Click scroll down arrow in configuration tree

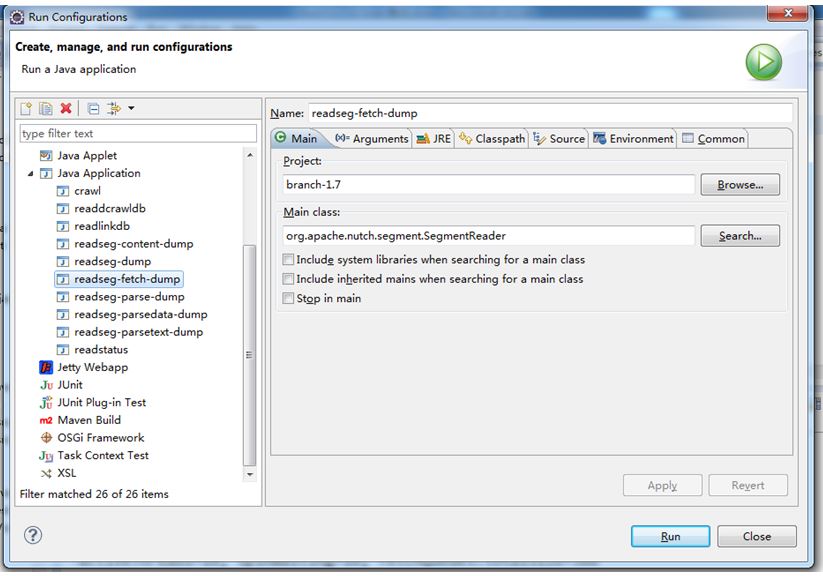(250, 474)
